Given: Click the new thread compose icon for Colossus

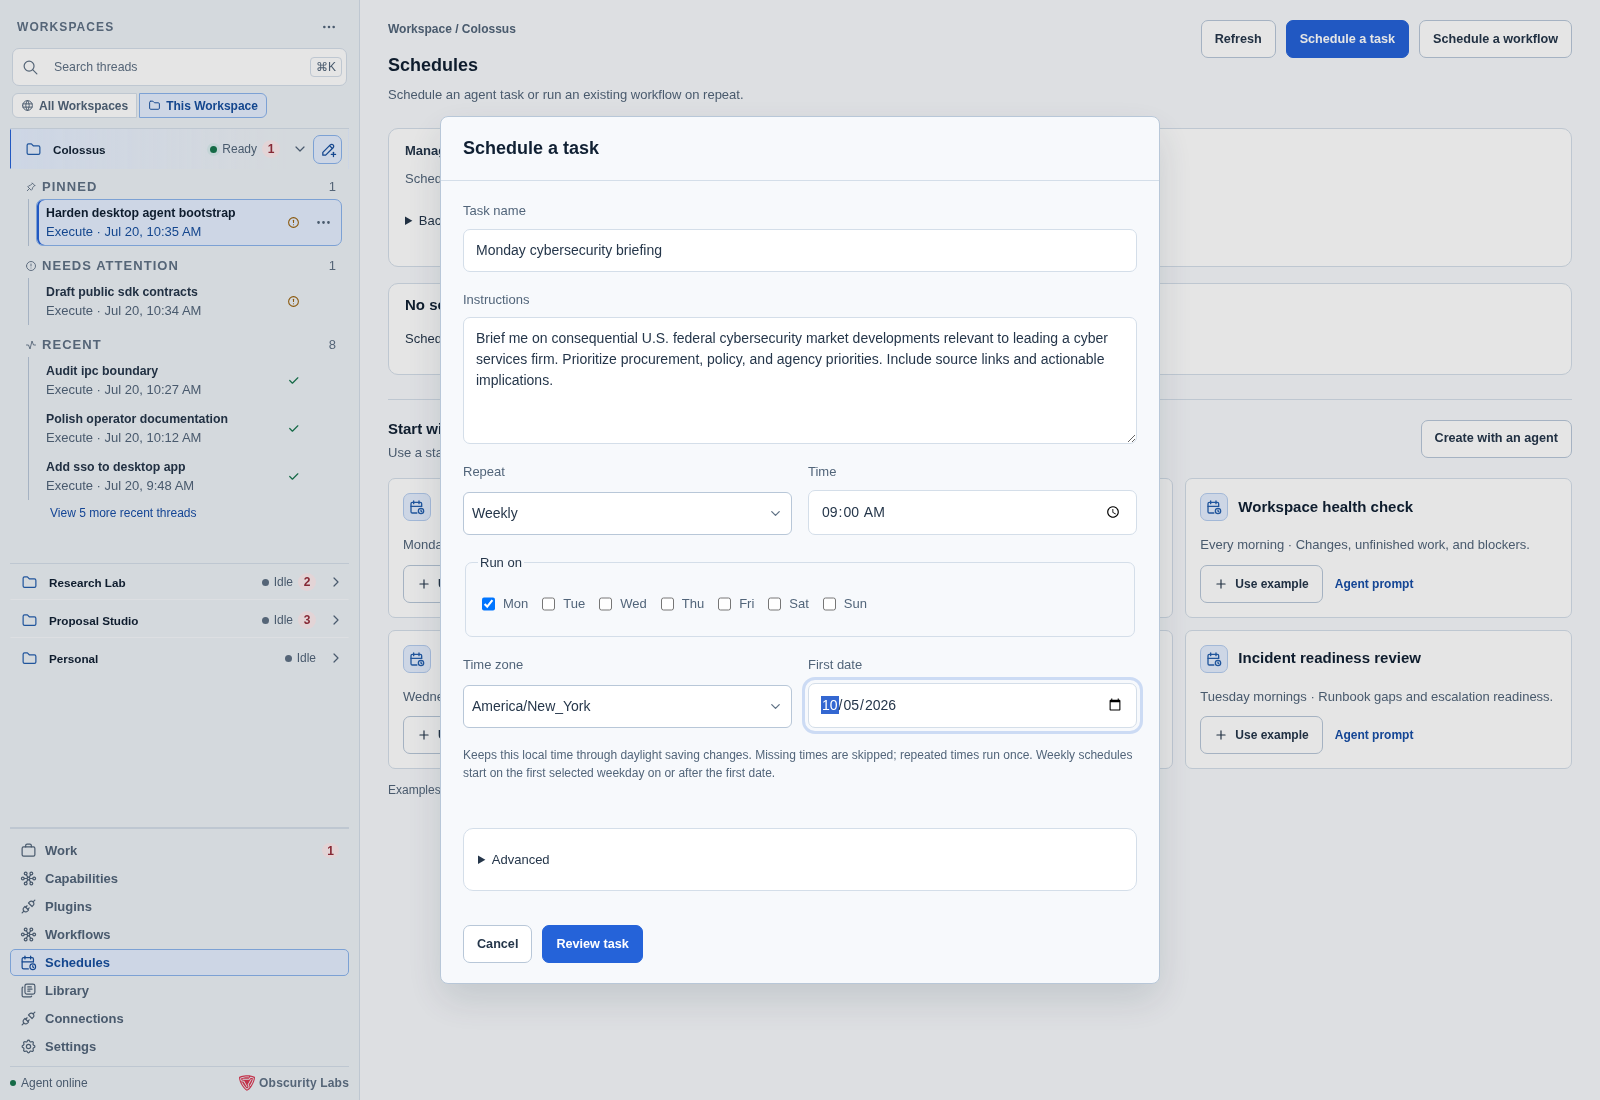Looking at the screenshot, I should pyautogui.click(x=327, y=149).
